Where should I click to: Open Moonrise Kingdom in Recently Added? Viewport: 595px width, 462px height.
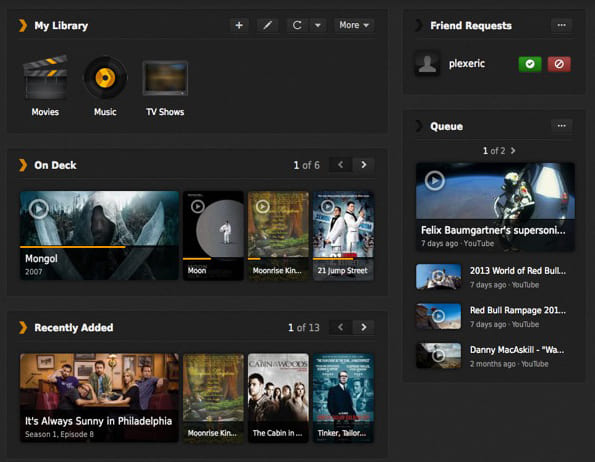coord(213,398)
